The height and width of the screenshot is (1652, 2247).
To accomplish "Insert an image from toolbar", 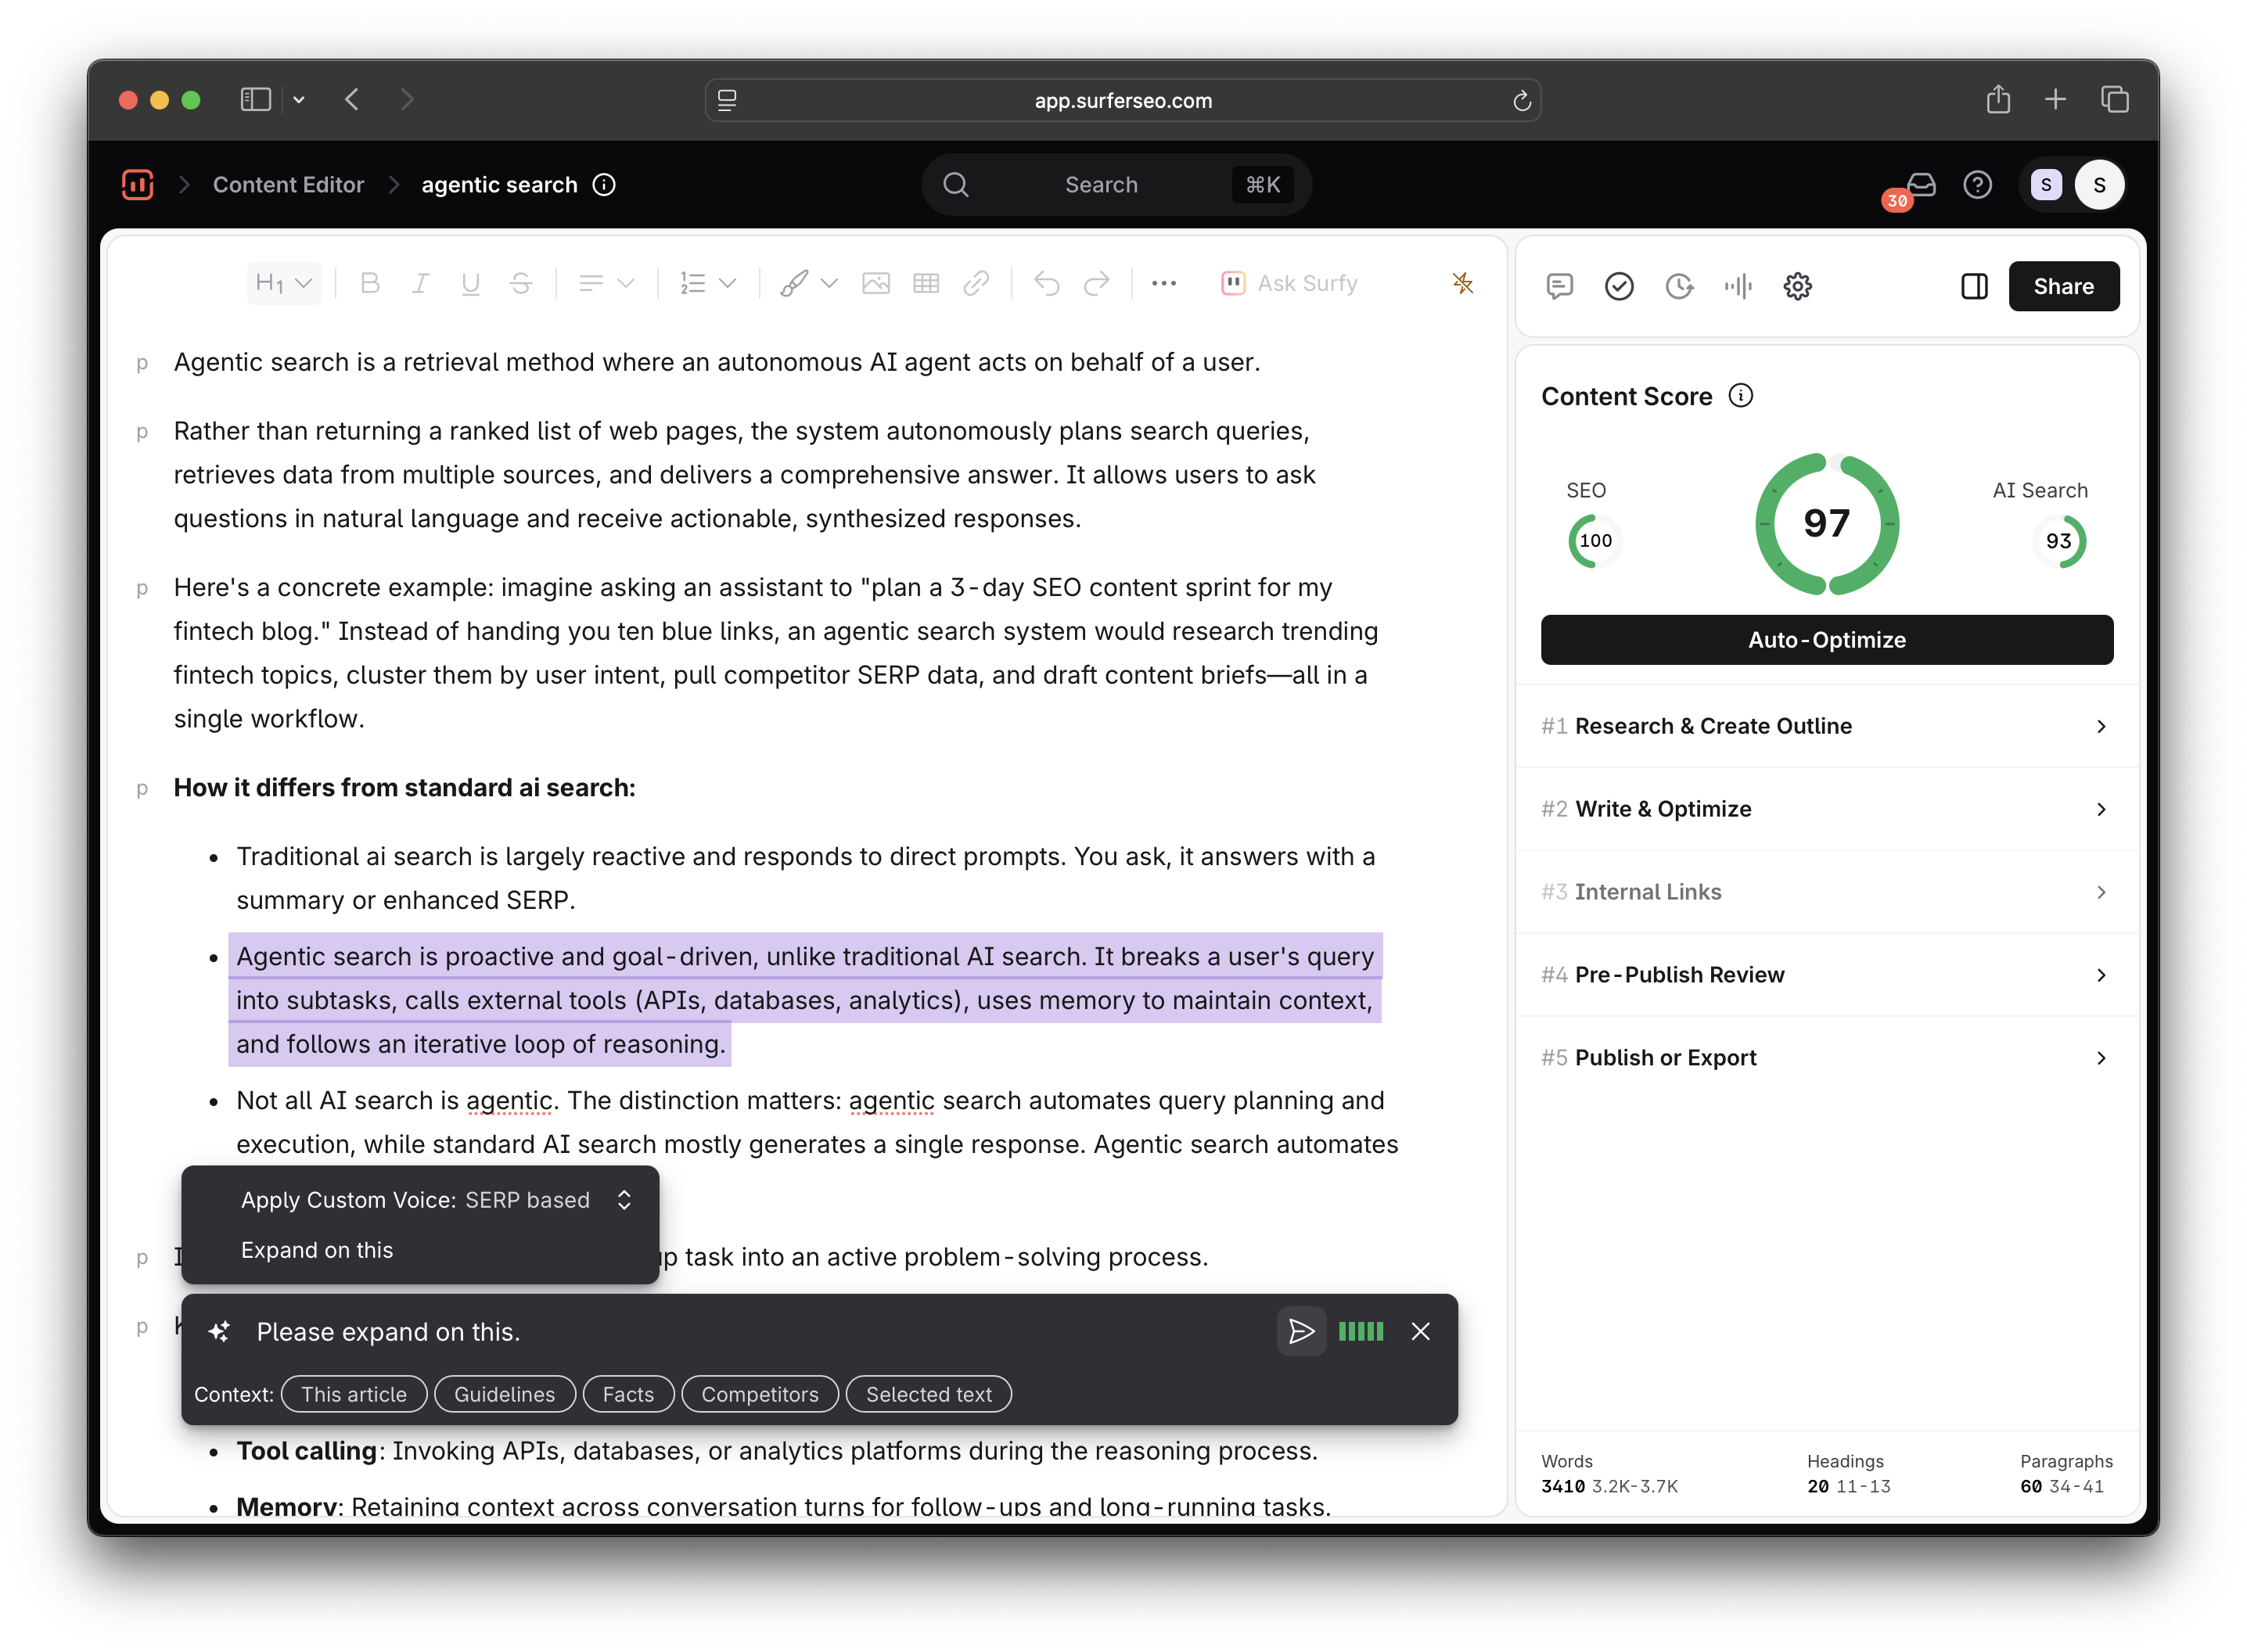I will [x=876, y=283].
